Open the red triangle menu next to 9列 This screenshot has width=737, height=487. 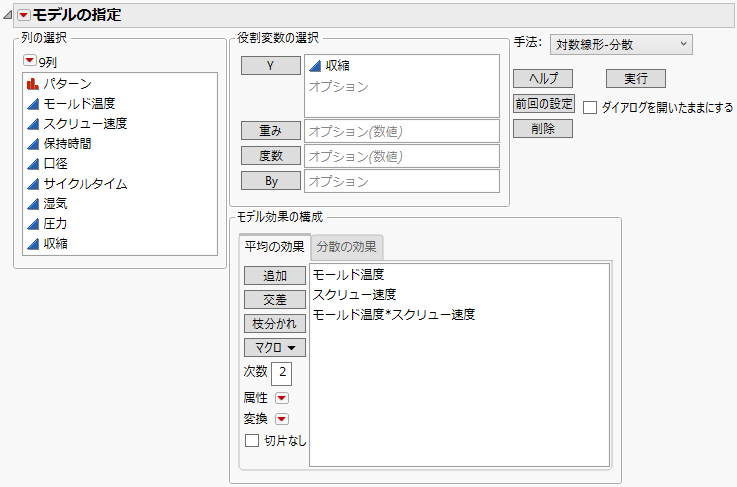pos(29,60)
